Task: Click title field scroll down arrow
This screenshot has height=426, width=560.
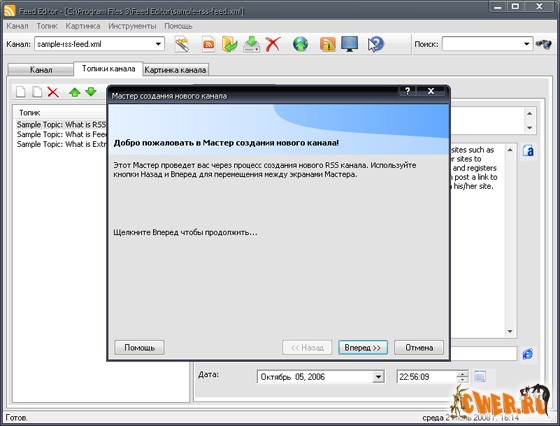Action: (x=529, y=127)
